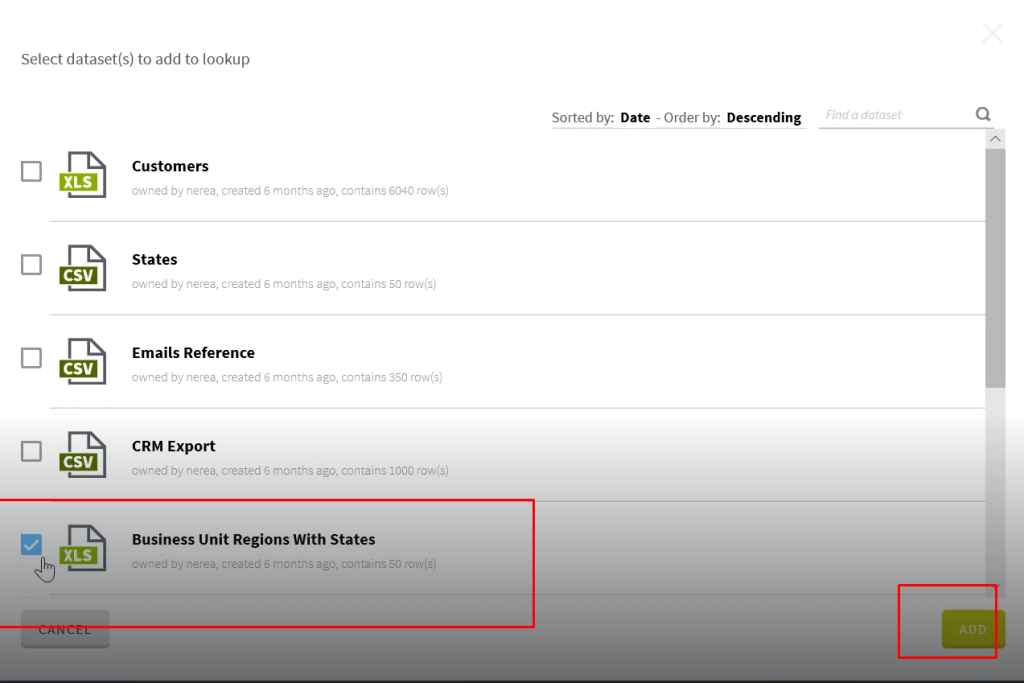
Task: Click the CRM Export CSV file icon
Action: (x=82, y=455)
